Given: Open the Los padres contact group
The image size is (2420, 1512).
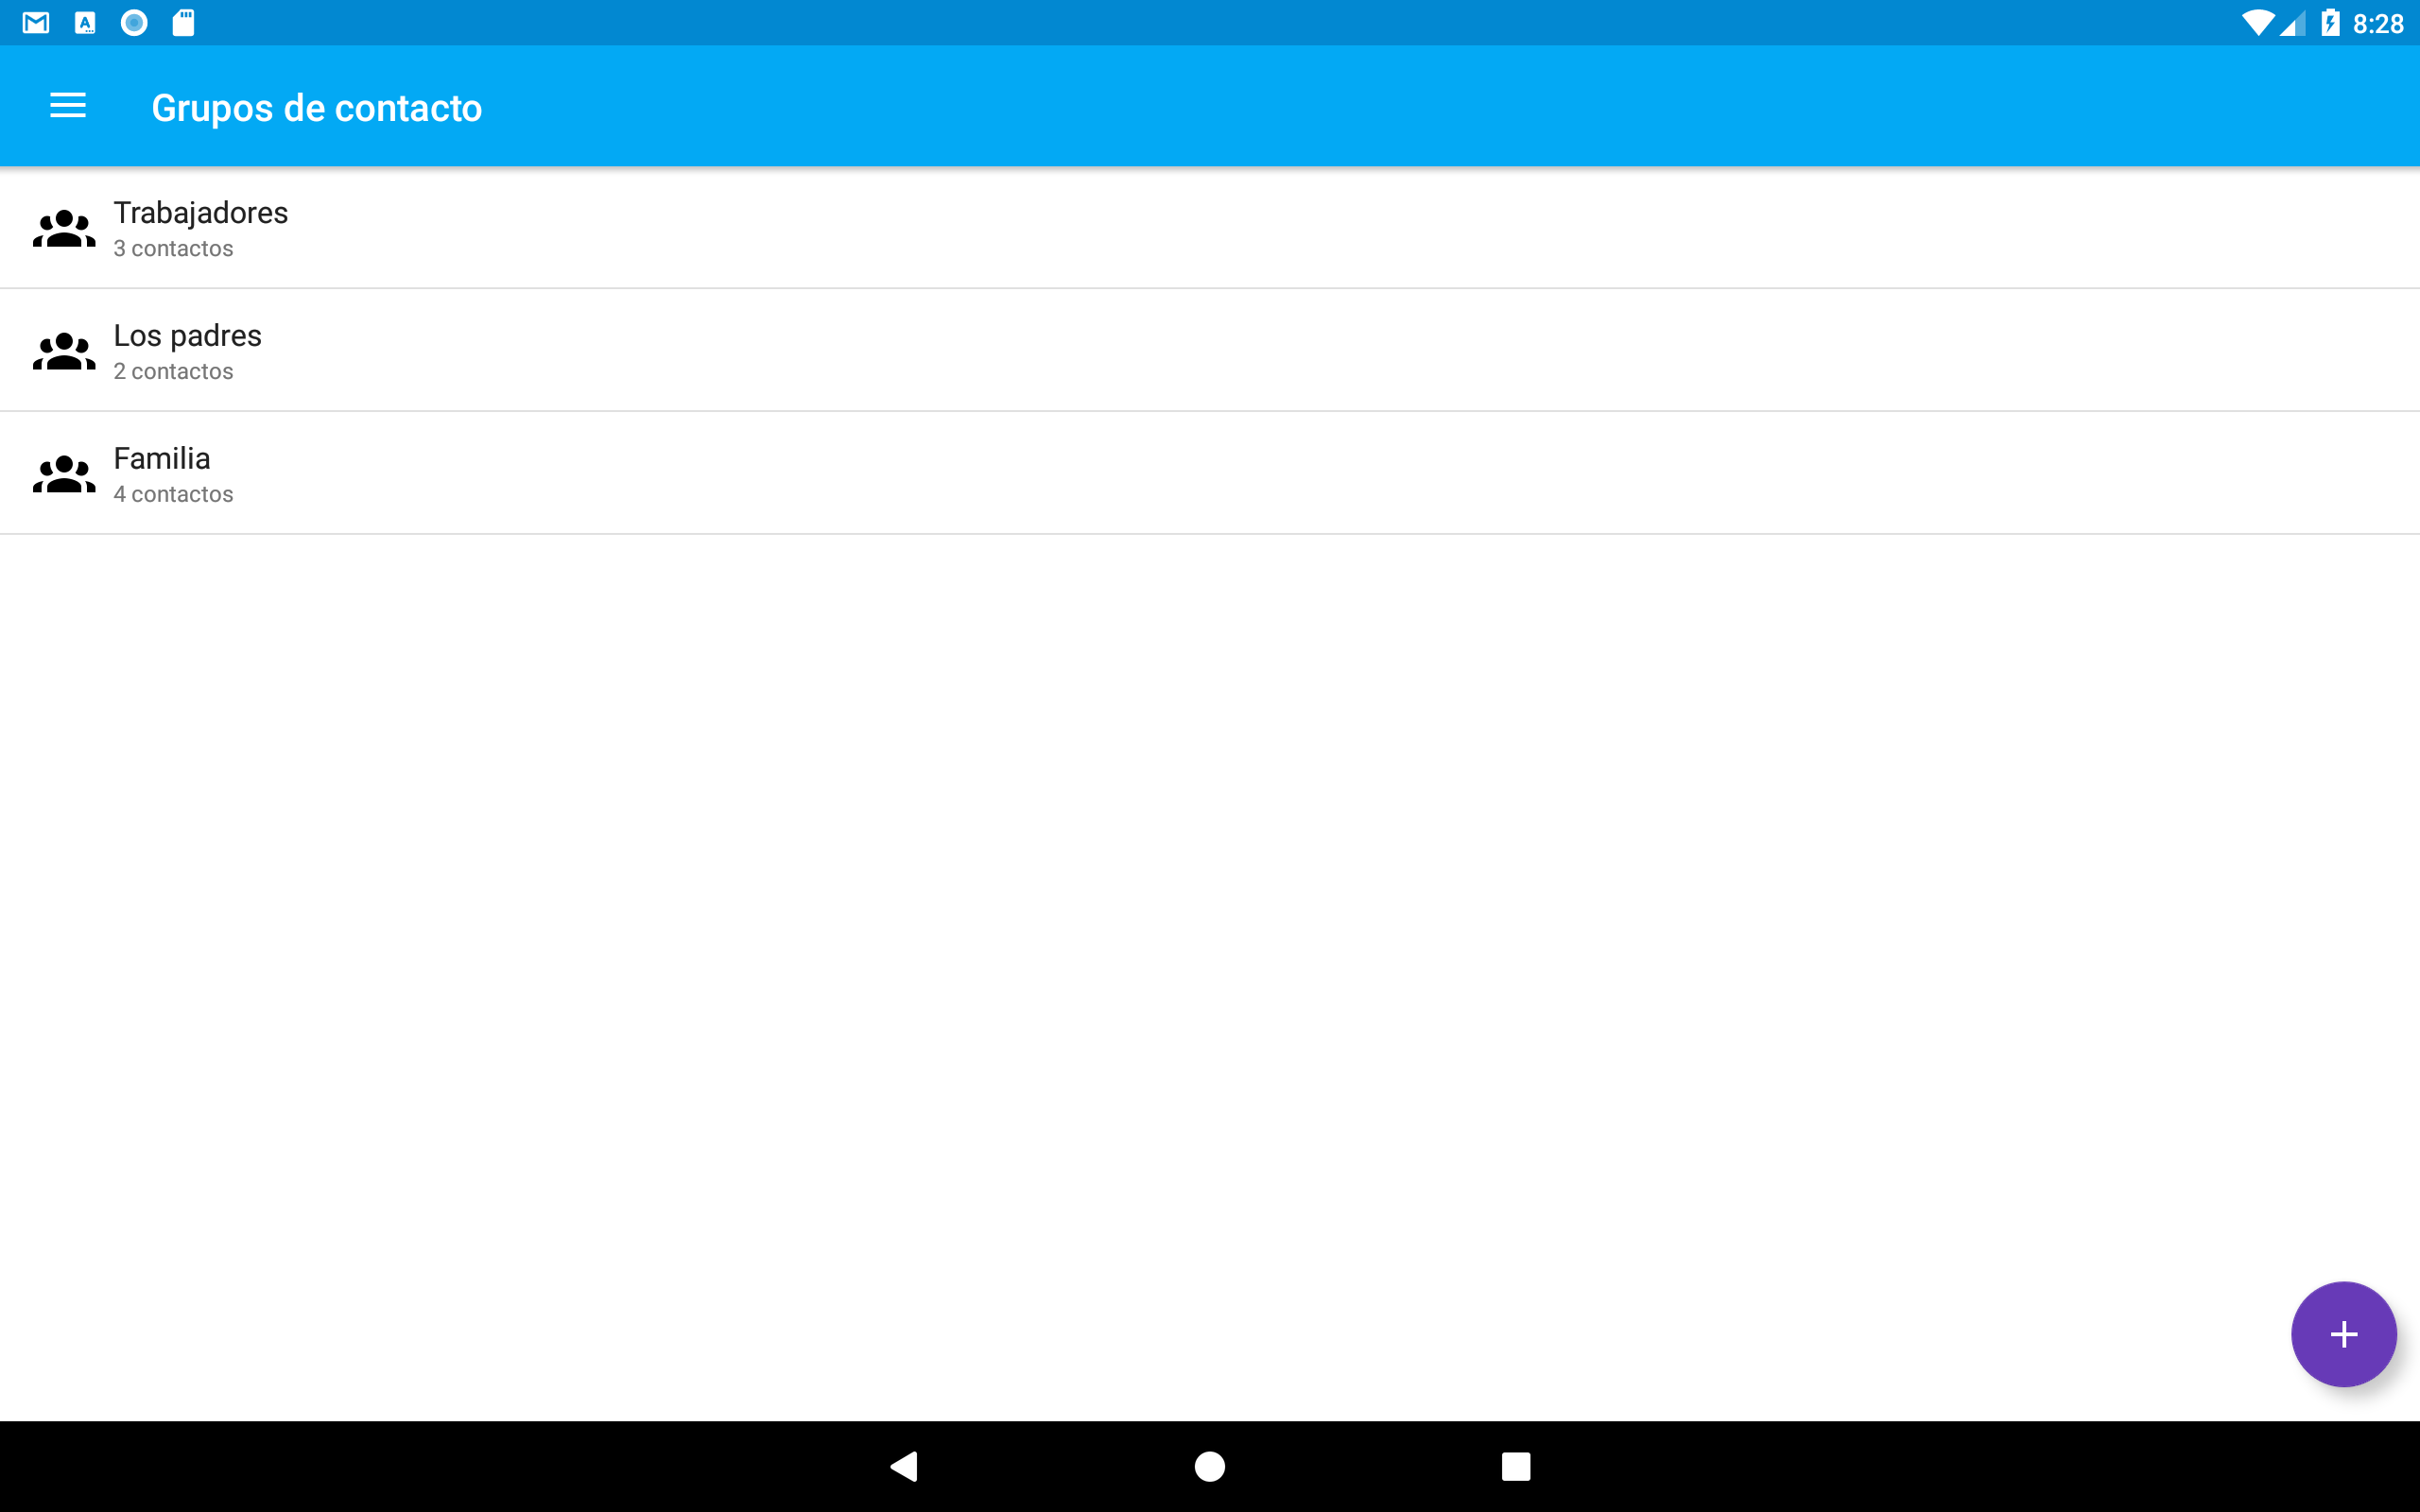Looking at the screenshot, I should [1210, 350].
